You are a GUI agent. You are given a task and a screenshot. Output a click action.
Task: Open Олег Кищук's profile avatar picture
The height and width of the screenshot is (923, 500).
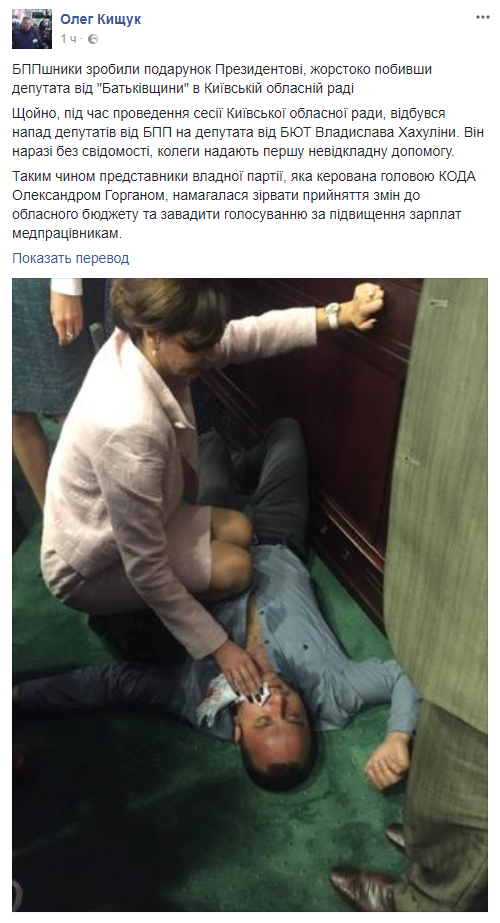tap(32, 29)
